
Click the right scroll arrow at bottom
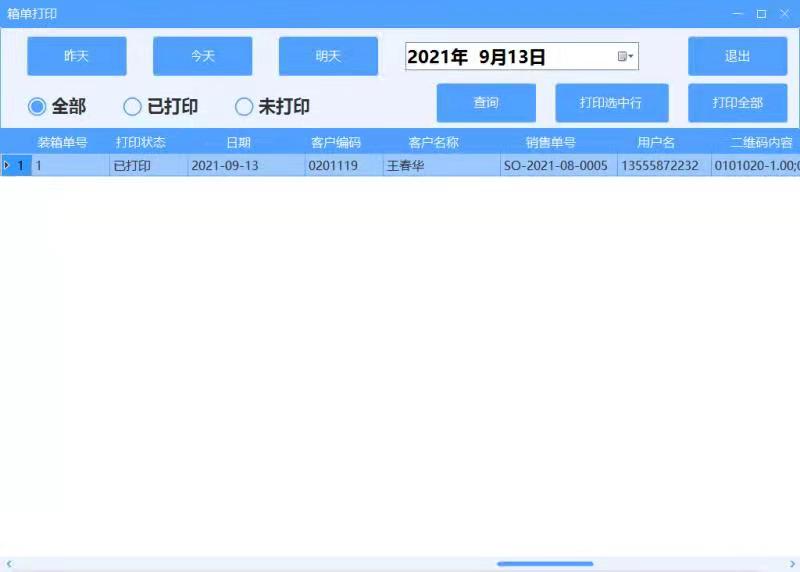point(792,564)
